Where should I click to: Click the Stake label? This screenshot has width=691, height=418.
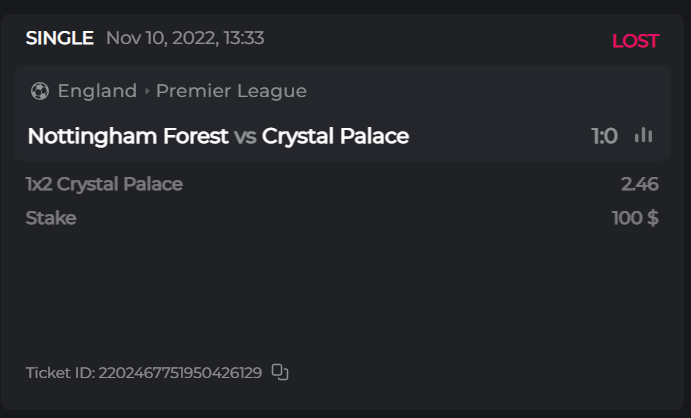51,218
